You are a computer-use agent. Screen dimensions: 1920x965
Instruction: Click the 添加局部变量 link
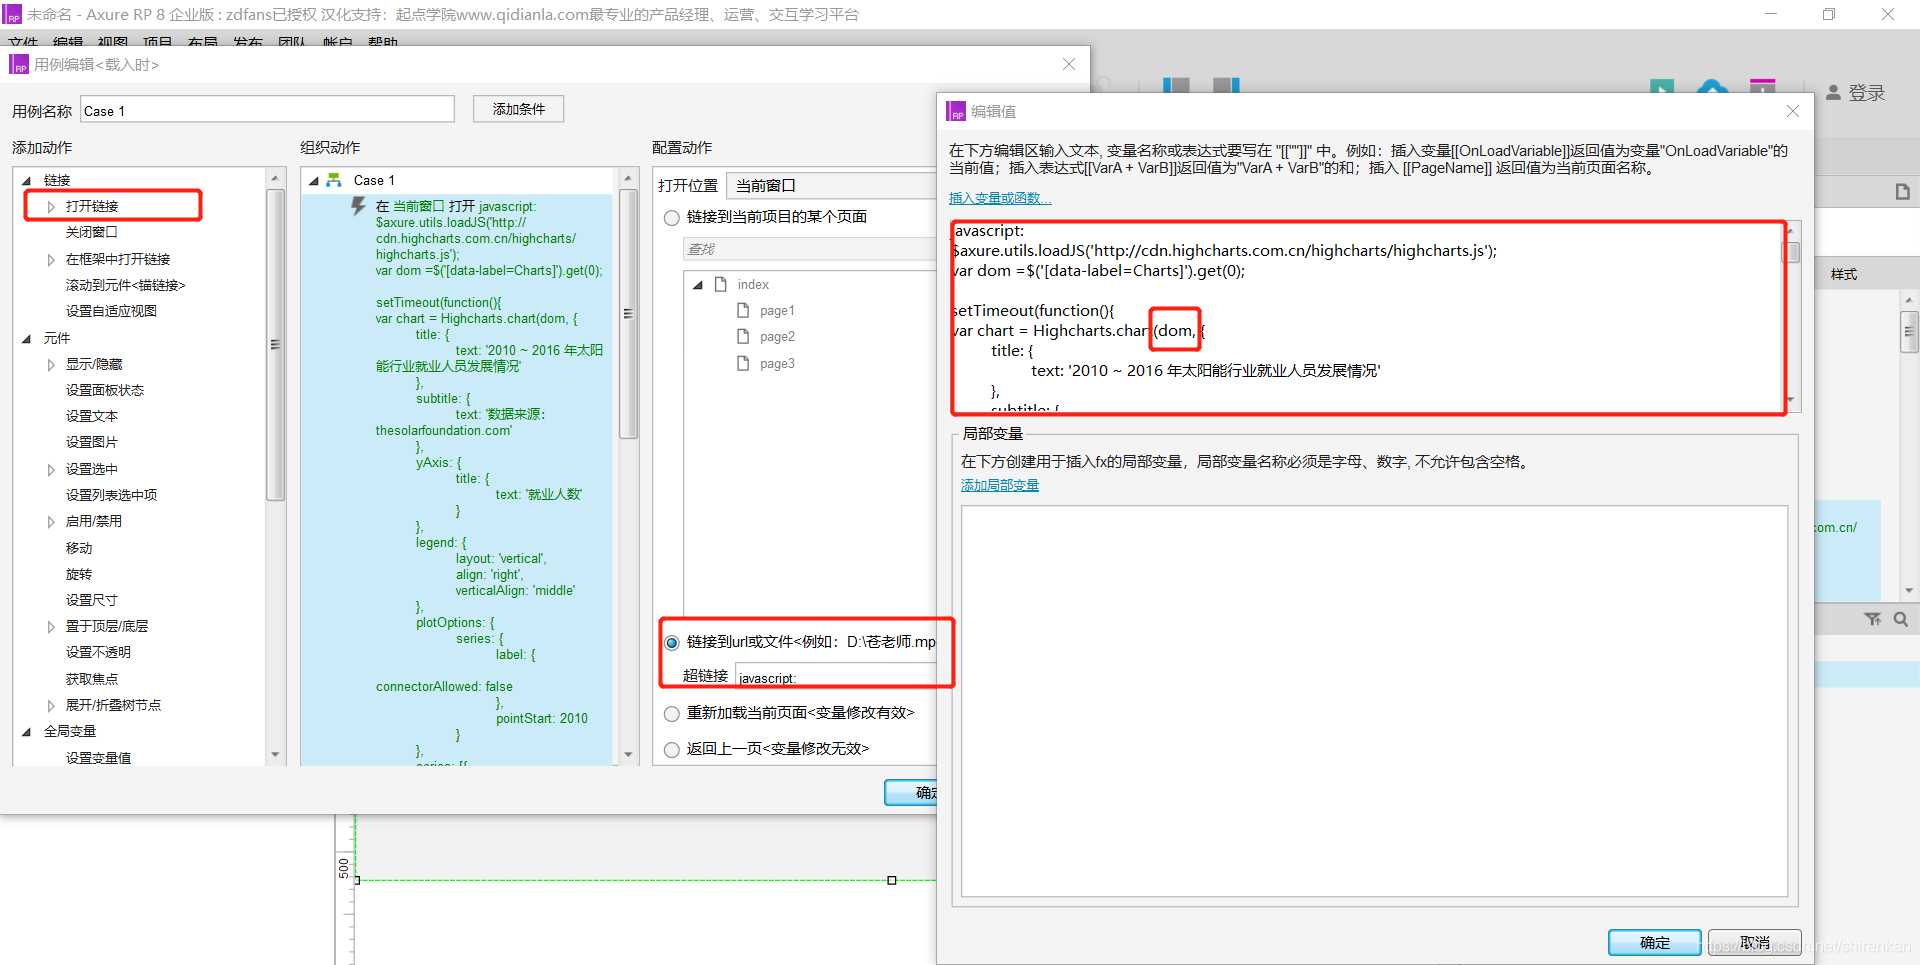point(1000,485)
